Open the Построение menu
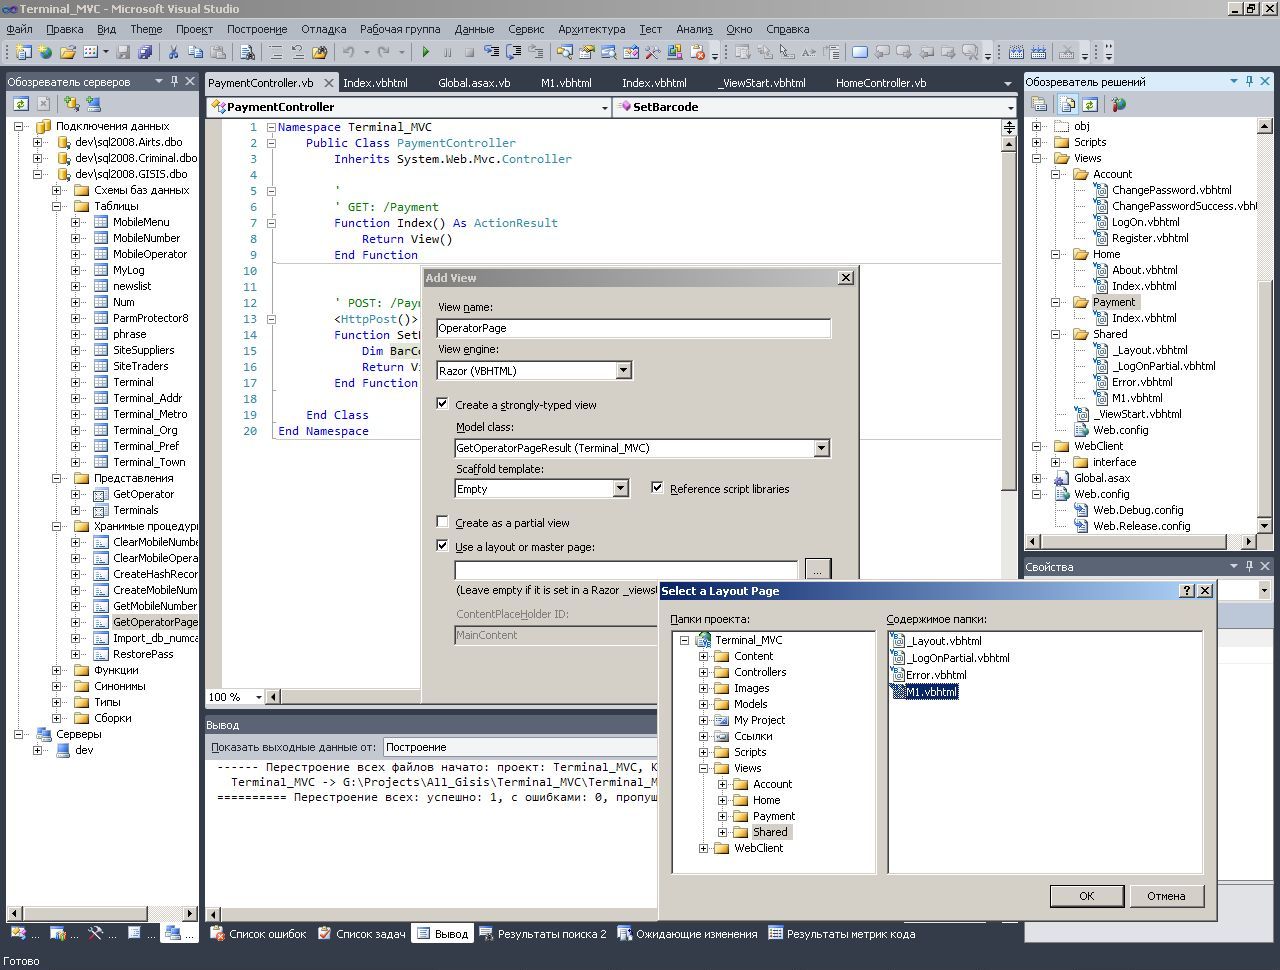 pyautogui.click(x=257, y=29)
